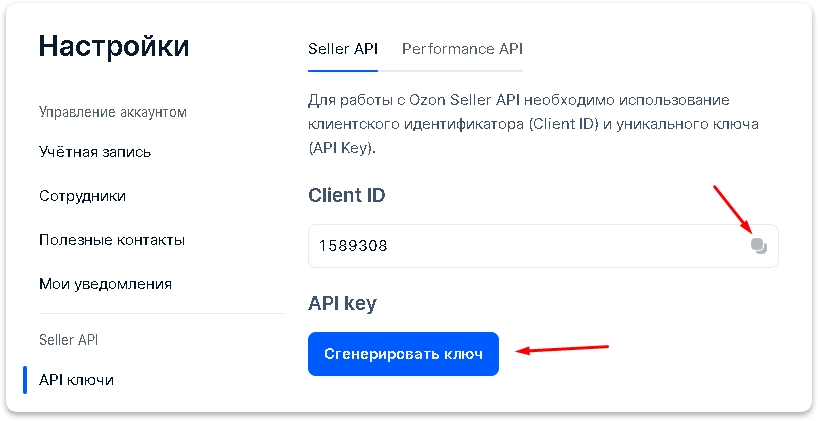Click the red arrow pointing at generate button
818x421 pixels.
coord(562,350)
